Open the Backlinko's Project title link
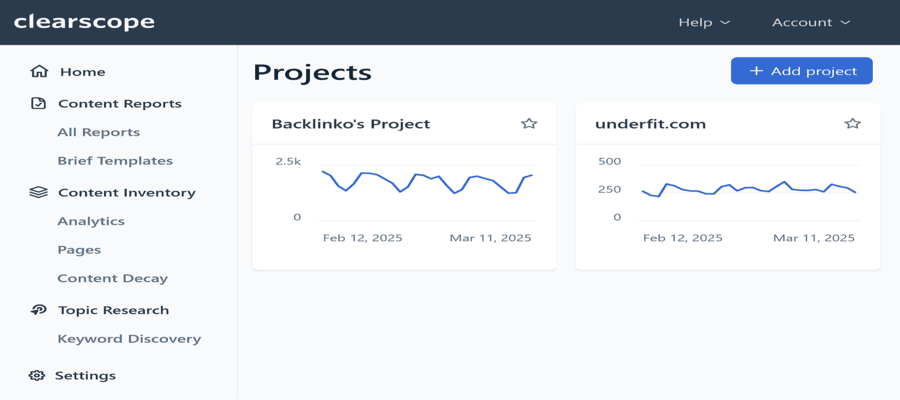The image size is (900, 400). [x=351, y=124]
